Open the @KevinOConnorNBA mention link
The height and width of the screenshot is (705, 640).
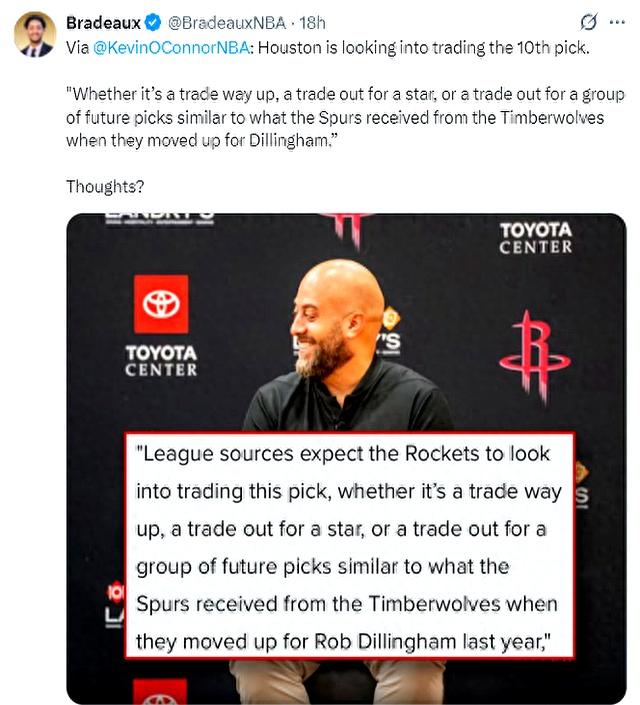171,48
